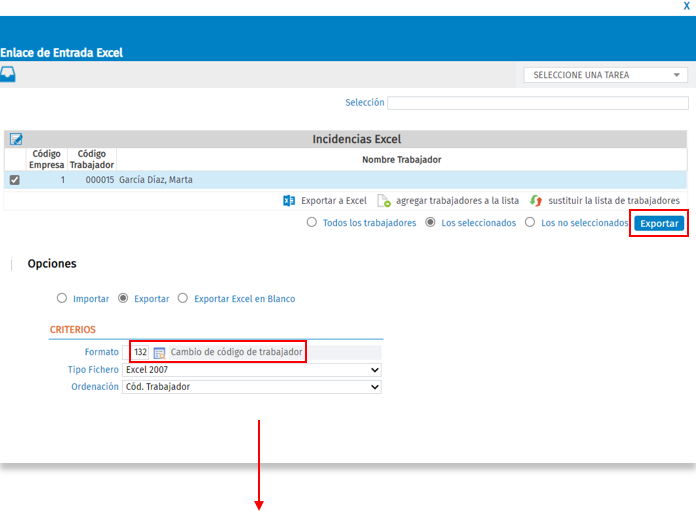Click the Opciones section heading
Viewport: 696px width, 518px height.
pos(52,264)
